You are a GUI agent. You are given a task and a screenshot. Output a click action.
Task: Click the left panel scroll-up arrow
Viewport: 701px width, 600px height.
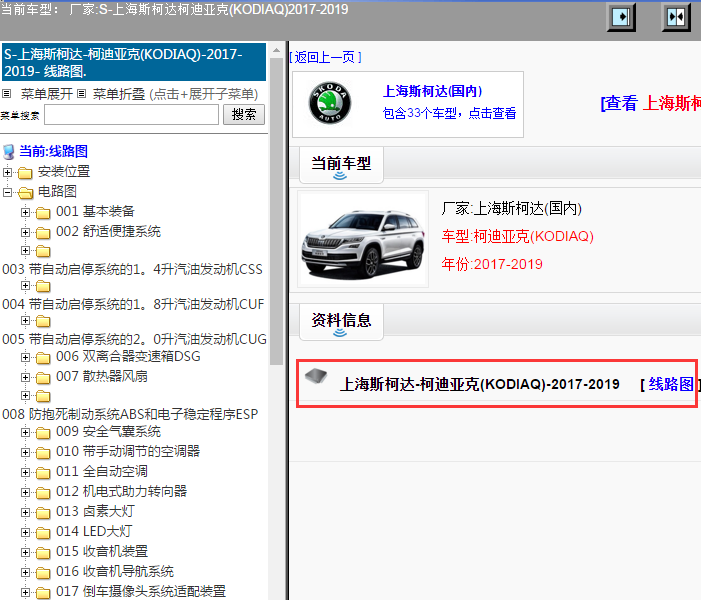point(276,50)
